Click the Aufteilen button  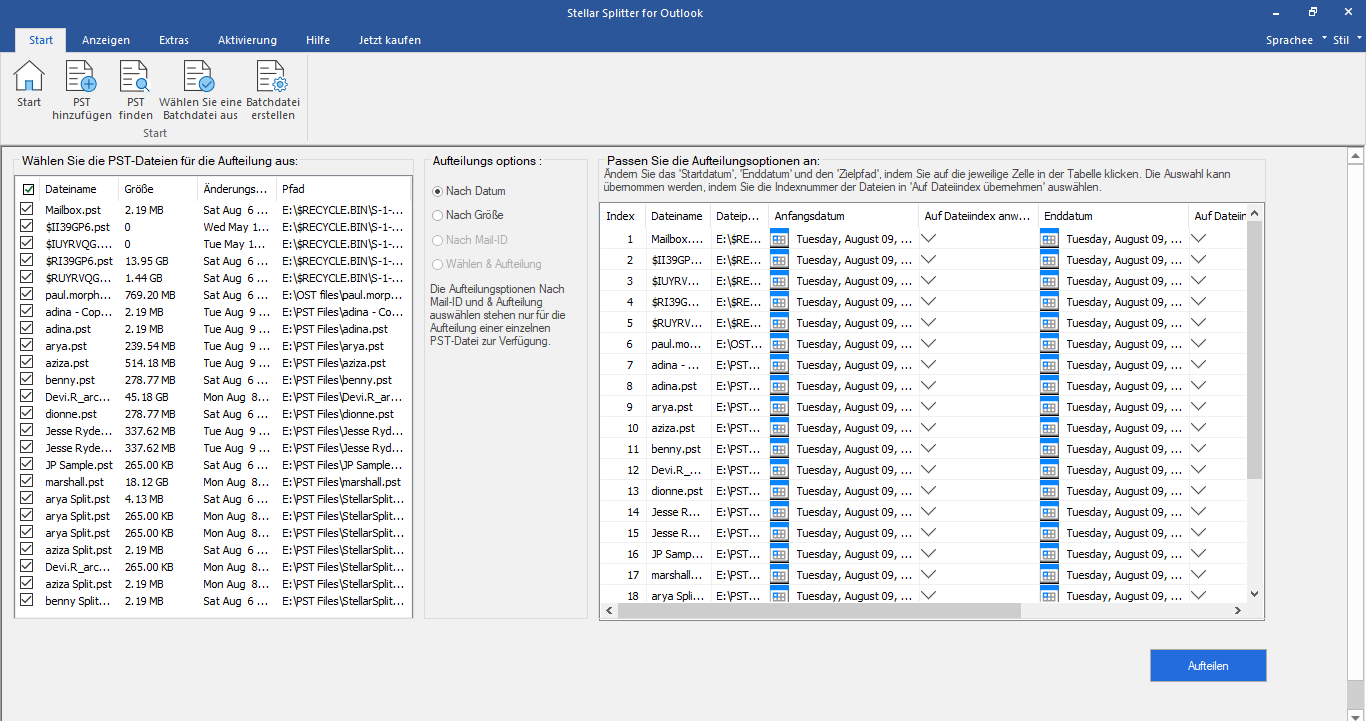[1208, 666]
